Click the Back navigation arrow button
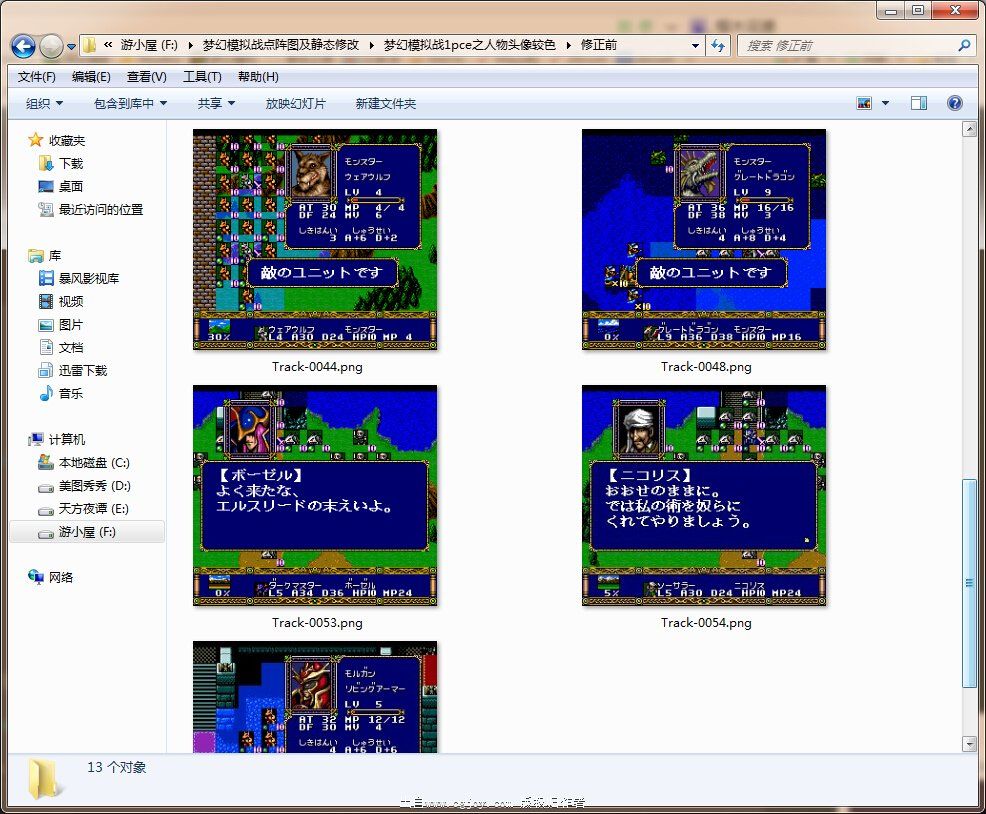This screenshot has width=986, height=814. pyautogui.click(x=24, y=46)
